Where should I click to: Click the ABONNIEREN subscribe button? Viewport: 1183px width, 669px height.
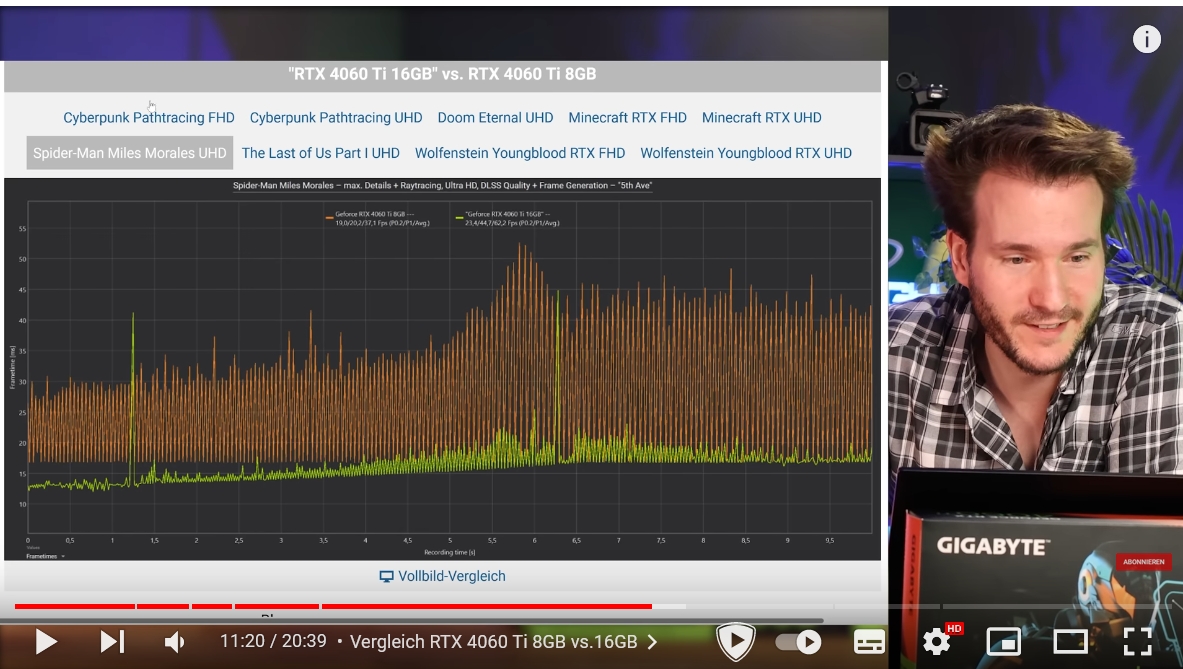click(x=1143, y=562)
